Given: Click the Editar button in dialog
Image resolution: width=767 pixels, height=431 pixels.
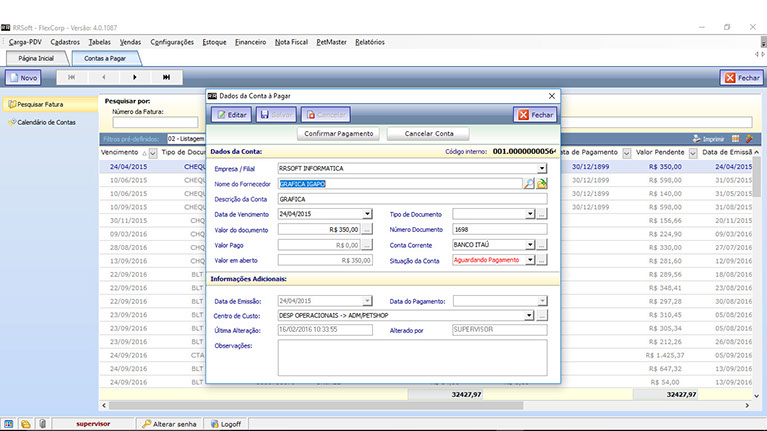Looking at the screenshot, I should click(230, 115).
